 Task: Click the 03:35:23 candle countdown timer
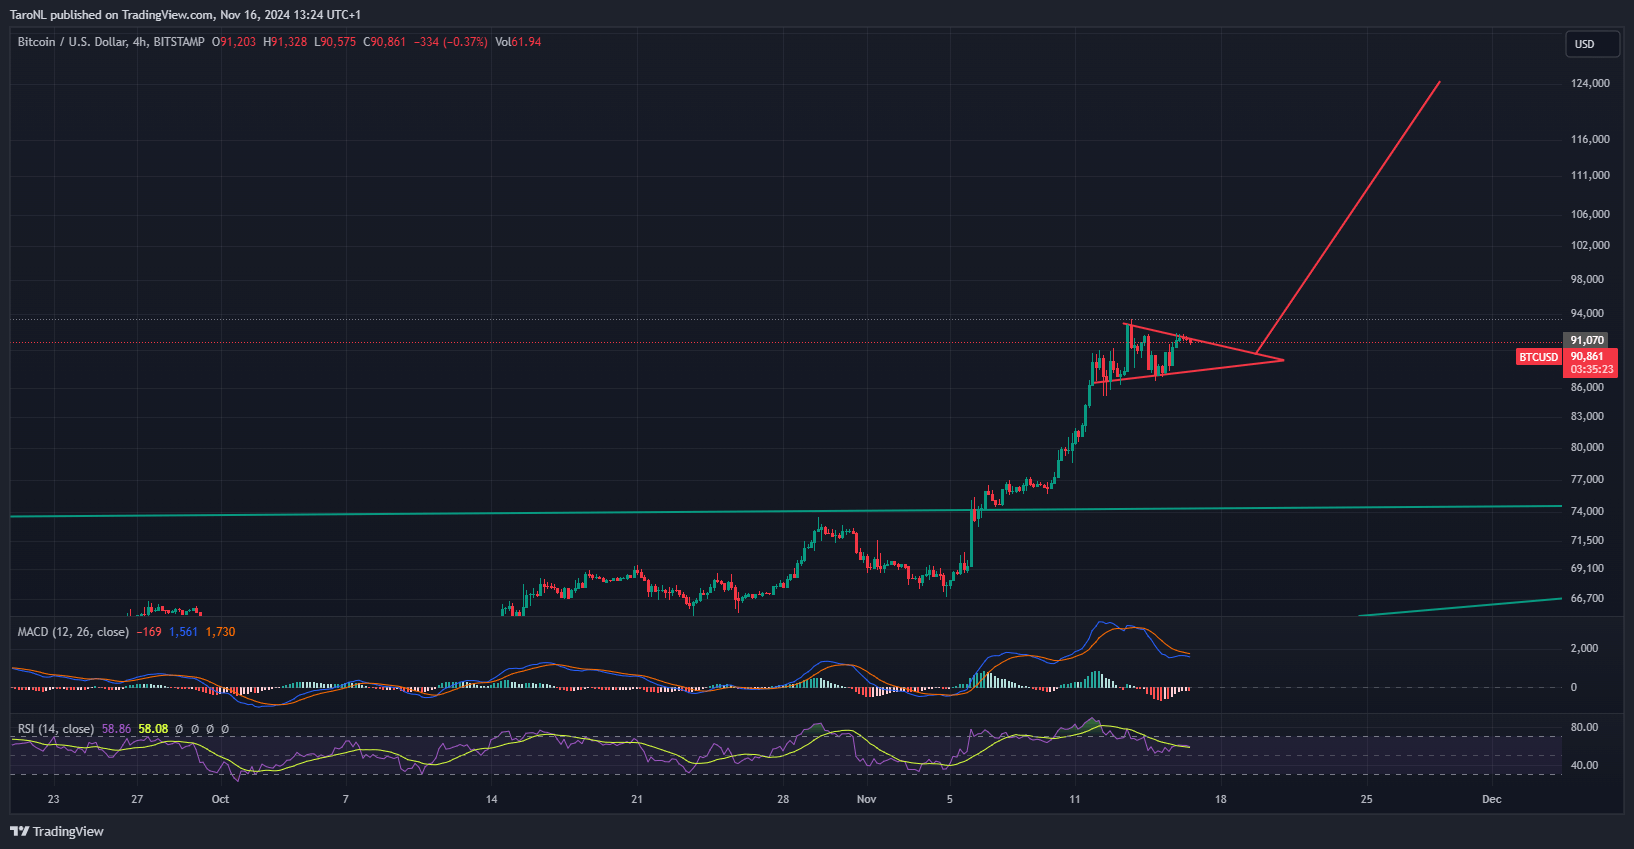pyautogui.click(x=1591, y=369)
